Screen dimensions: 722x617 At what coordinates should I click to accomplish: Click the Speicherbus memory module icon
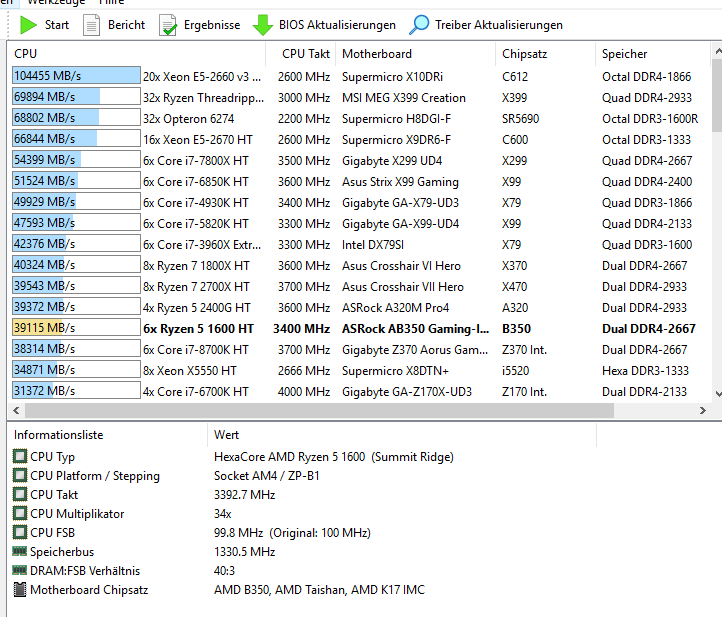point(19,551)
